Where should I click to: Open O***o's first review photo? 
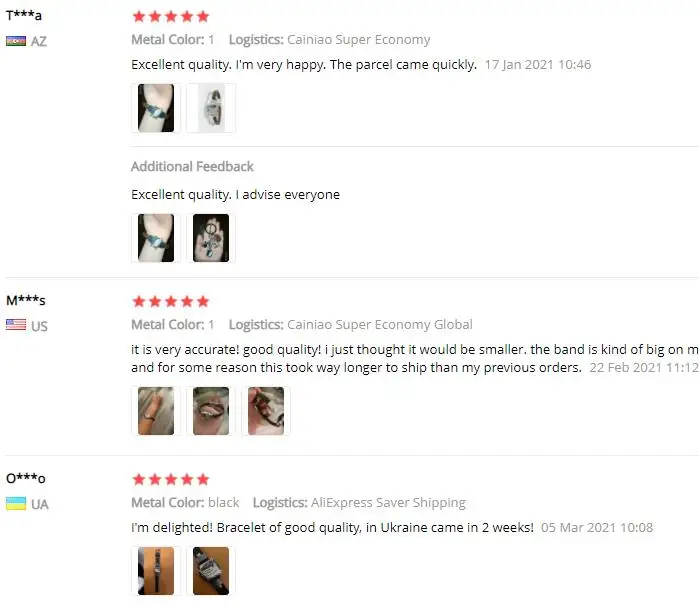tap(156, 571)
